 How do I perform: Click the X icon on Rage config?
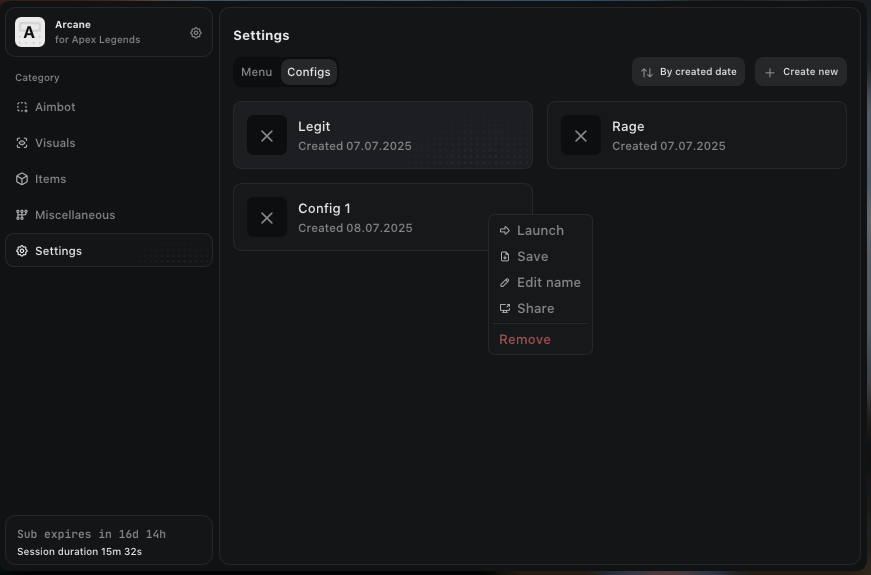581,136
